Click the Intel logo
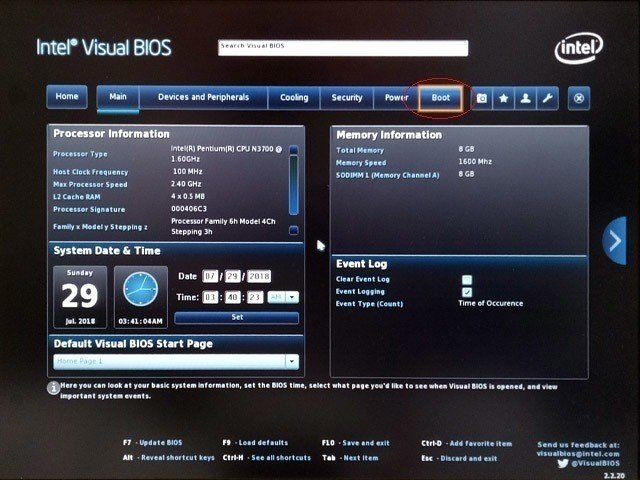 point(579,48)
